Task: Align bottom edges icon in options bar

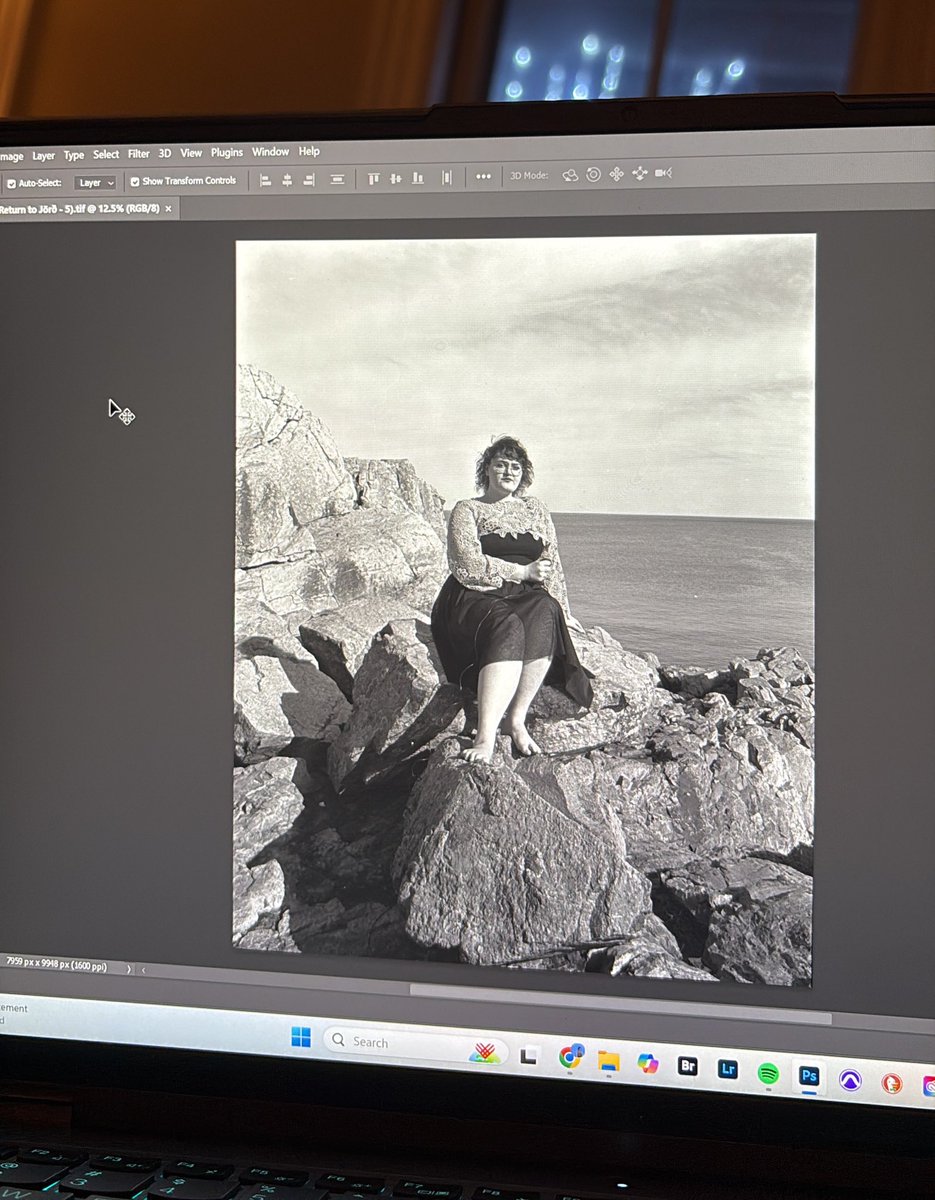Action: 418,178
